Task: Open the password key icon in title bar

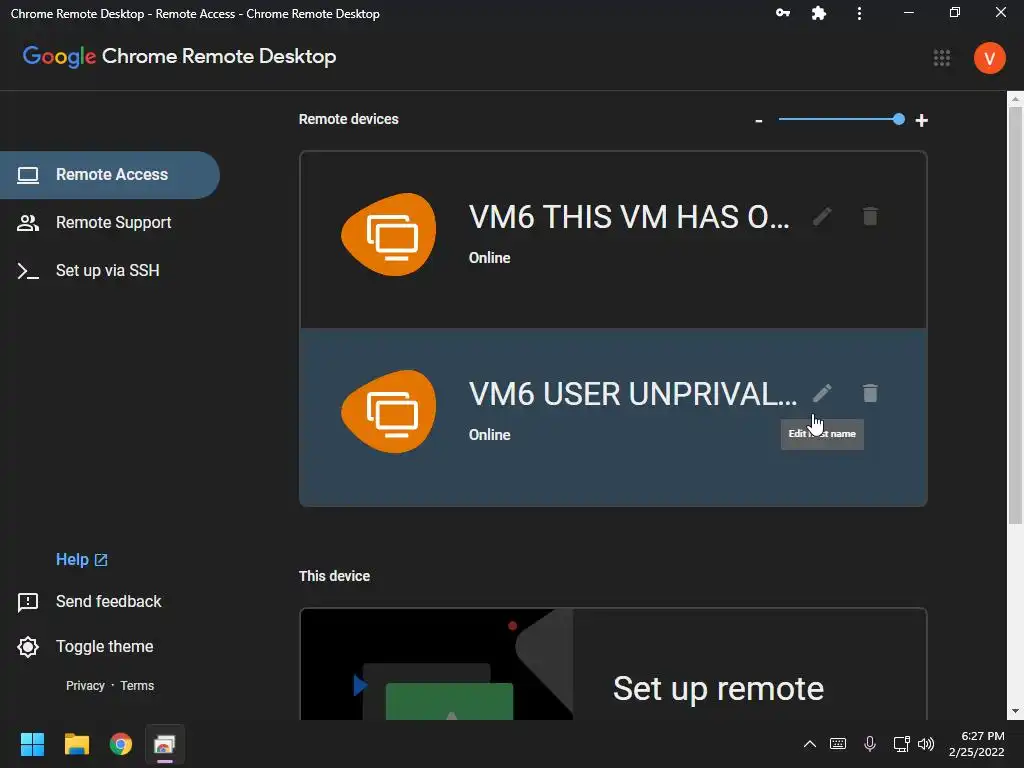Action: tap(782, 13)
